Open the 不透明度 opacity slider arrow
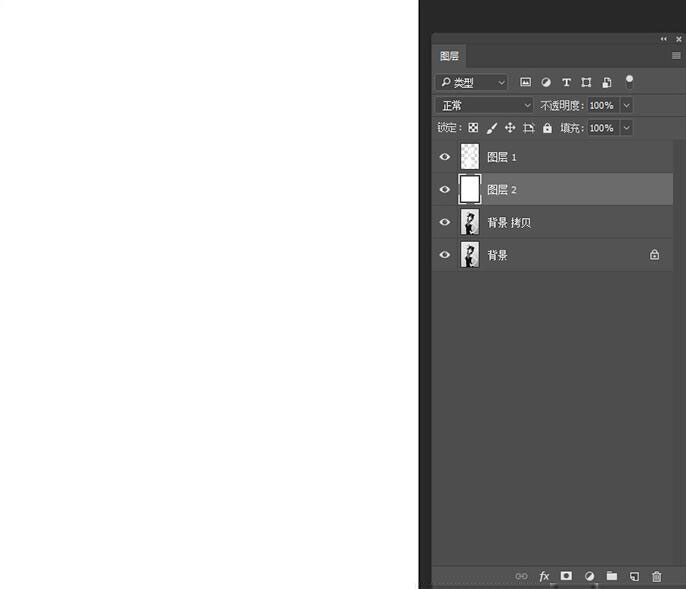Screen dimensions: 686x589 [626, 105]
